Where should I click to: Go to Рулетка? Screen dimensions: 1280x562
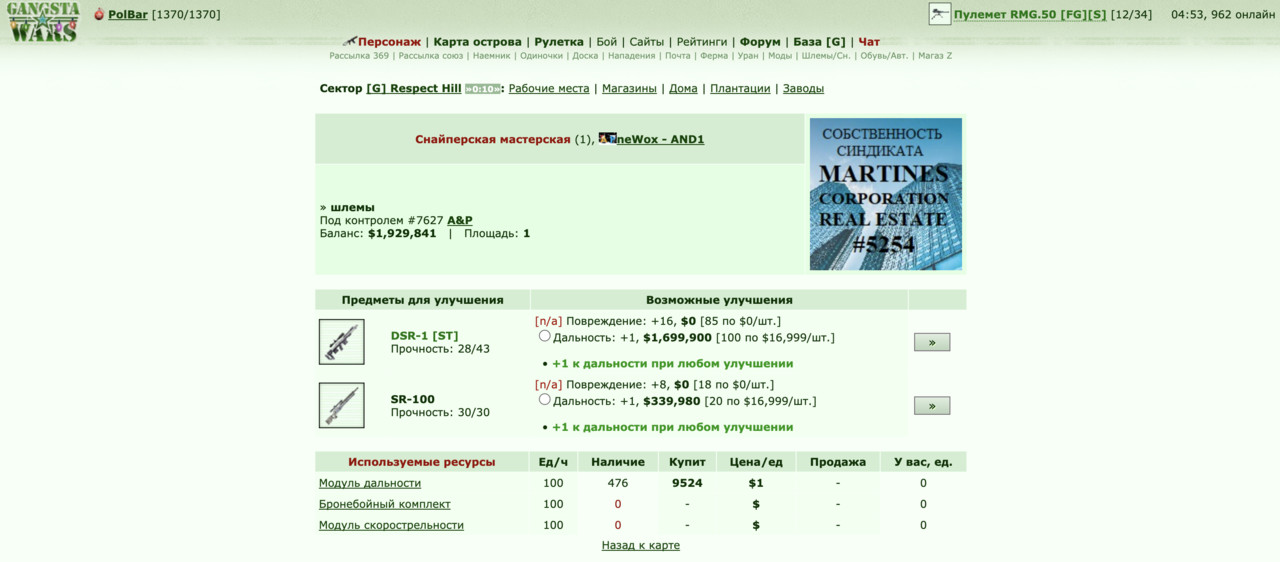(559, 42)
